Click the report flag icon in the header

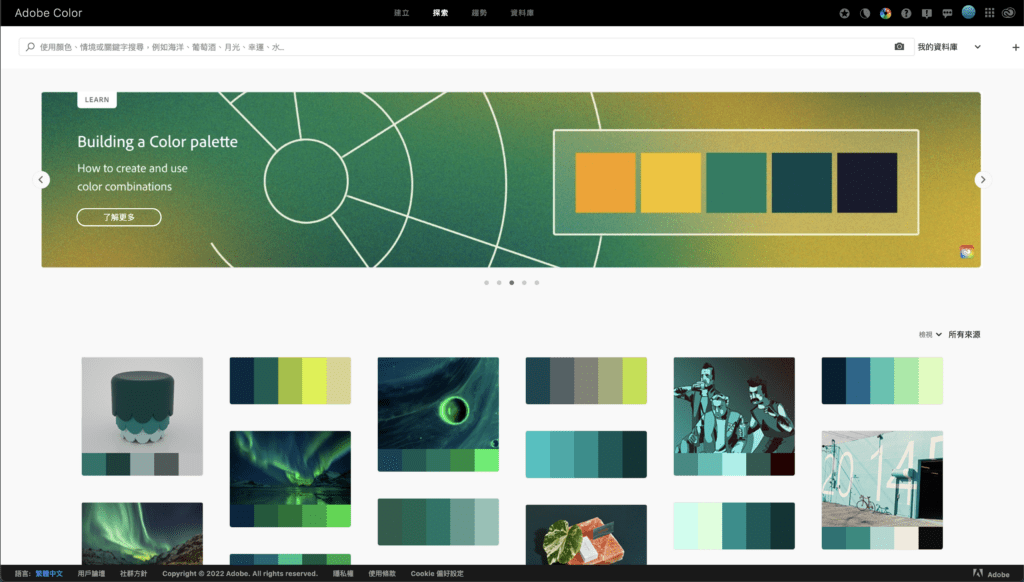point(927,13)
